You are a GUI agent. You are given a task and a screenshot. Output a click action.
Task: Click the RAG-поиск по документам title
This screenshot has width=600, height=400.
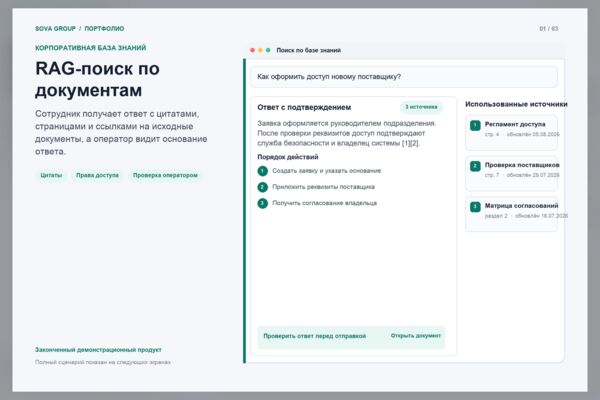(x=98, y=79)
